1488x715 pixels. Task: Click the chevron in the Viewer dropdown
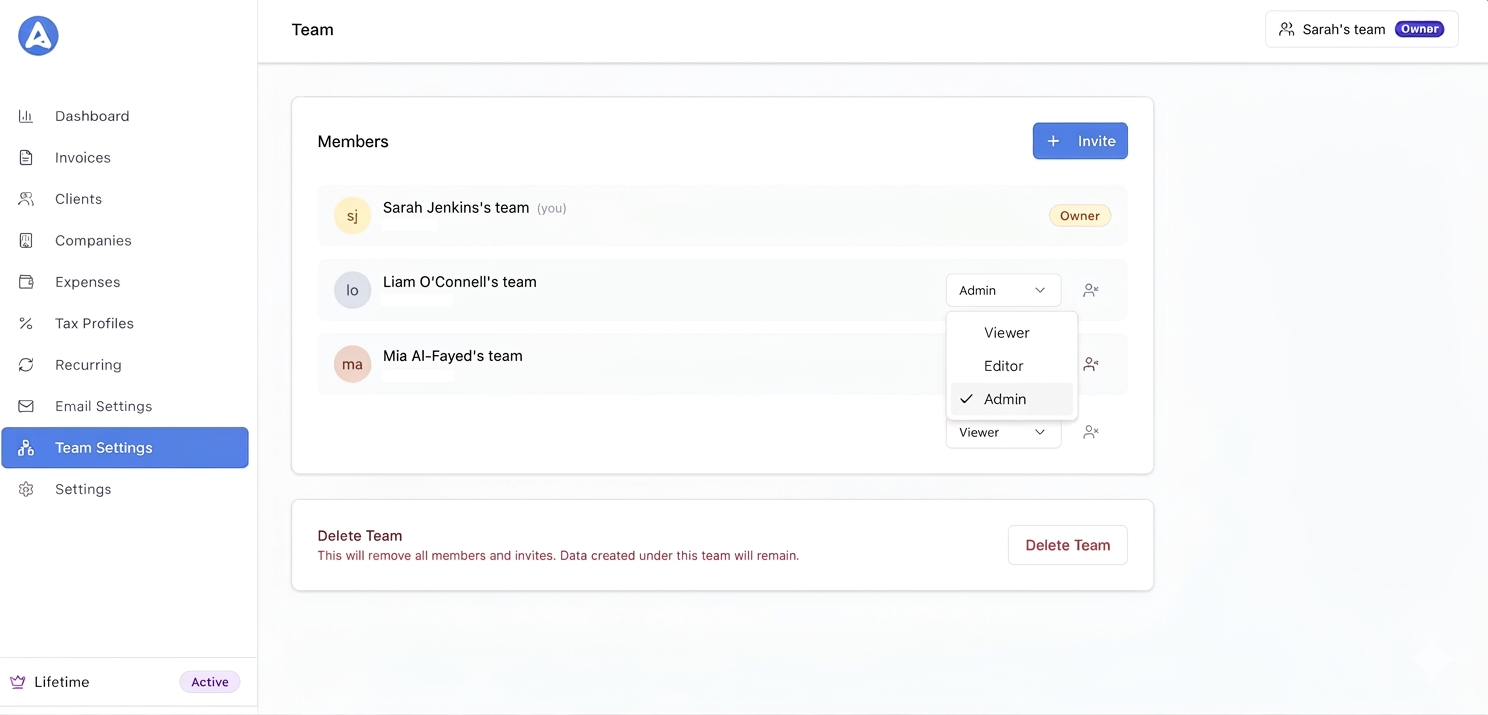(x=1040, y=432)
